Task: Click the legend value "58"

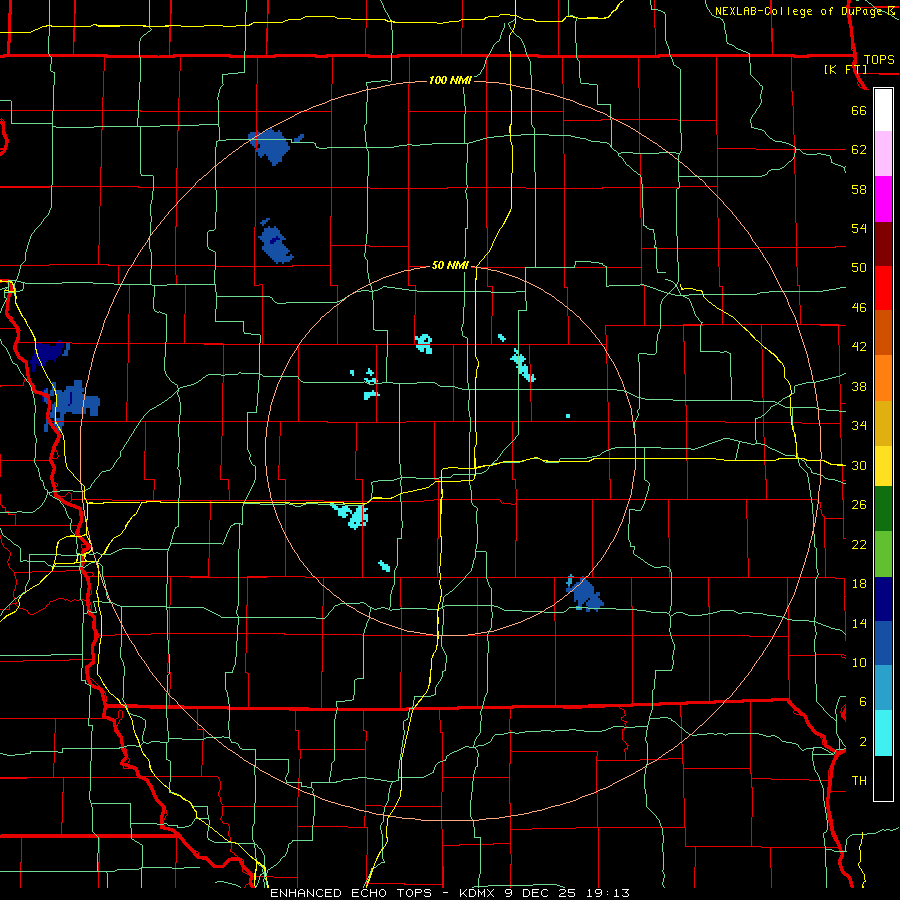Action: tap(859, 189)
